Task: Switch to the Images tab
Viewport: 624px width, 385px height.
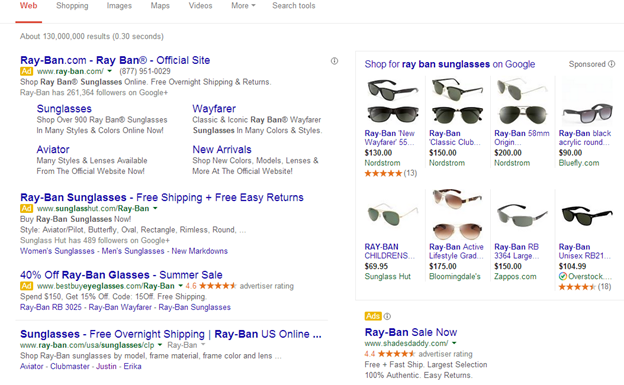Action: pyautogui.click(x=119, y=6)
